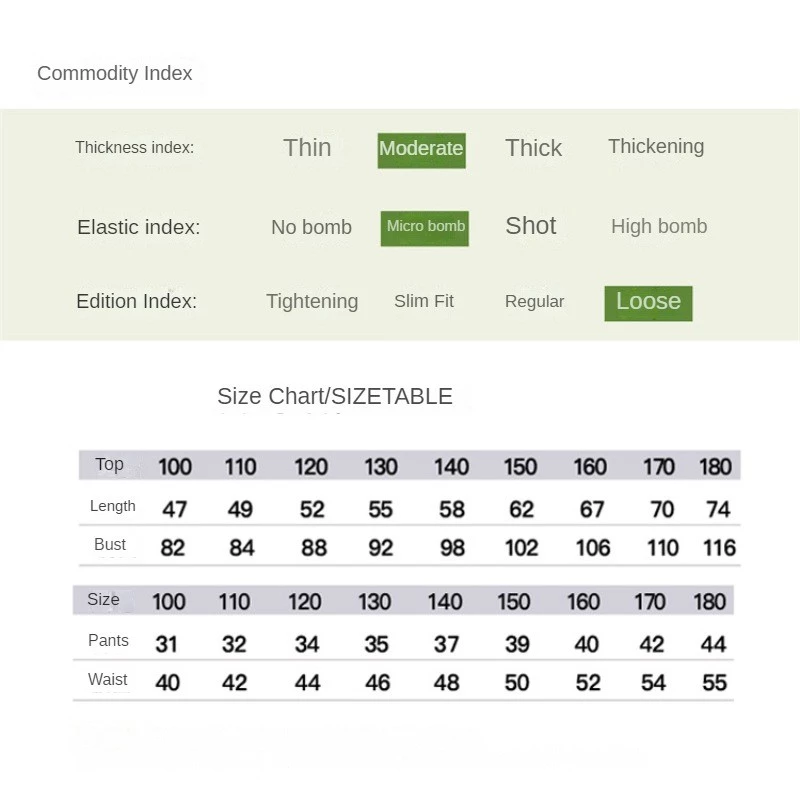
Task: Select Tightening edition option
Action: pos(312,301)
